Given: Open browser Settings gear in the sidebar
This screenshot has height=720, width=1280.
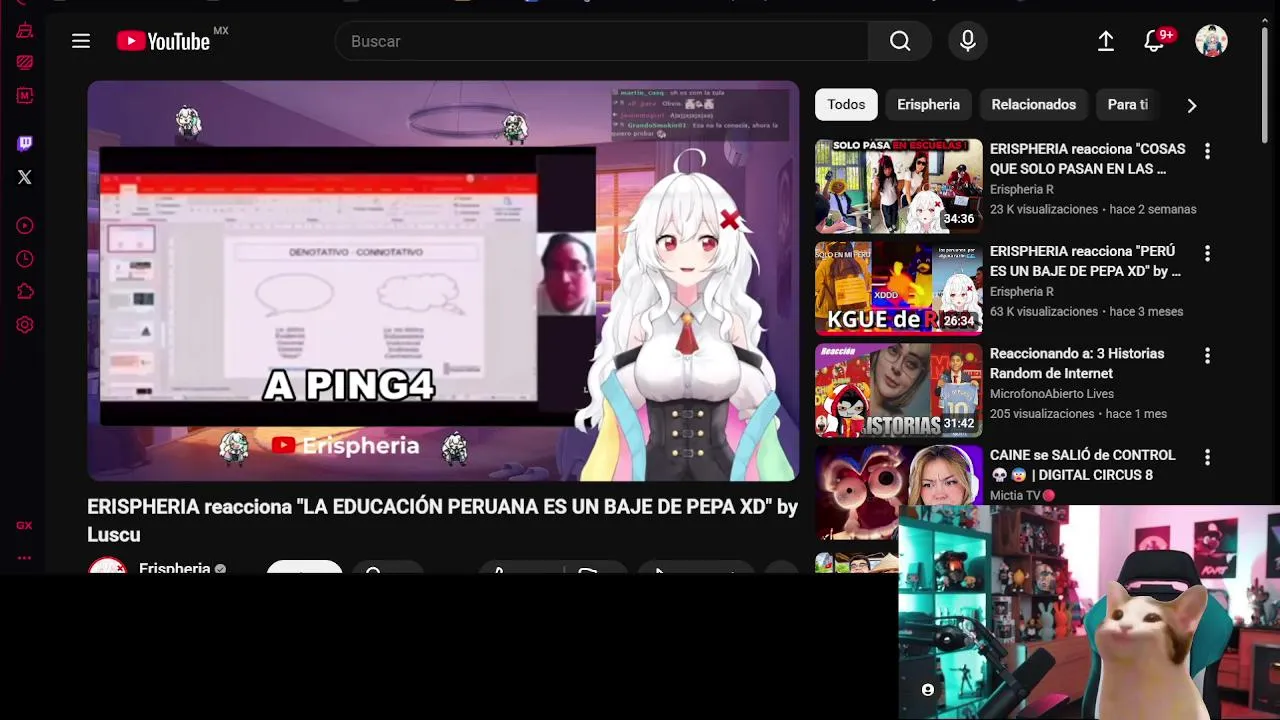Looking at the screenshot, I should tap(25, 325).
